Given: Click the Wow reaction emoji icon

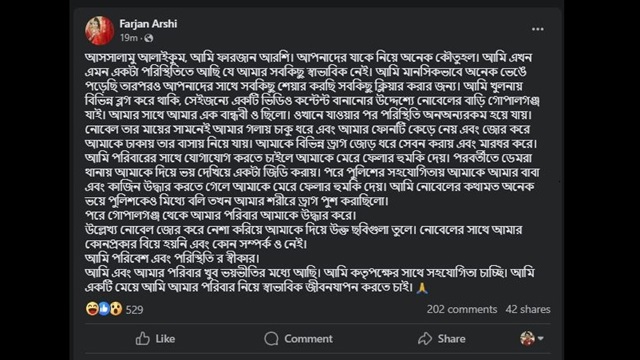Looking at the screenshot, I should tap(116, 309).
